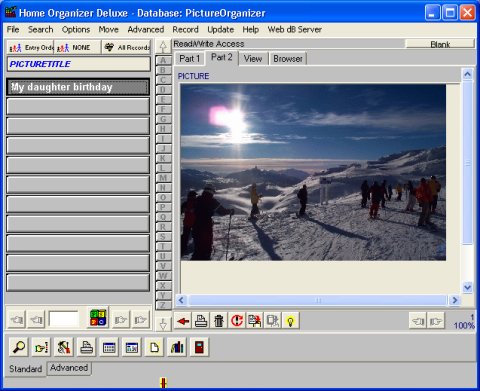This screenshot has height=391, width=480.
Task: Open the Move menu
Action: [x=109, y=29]
